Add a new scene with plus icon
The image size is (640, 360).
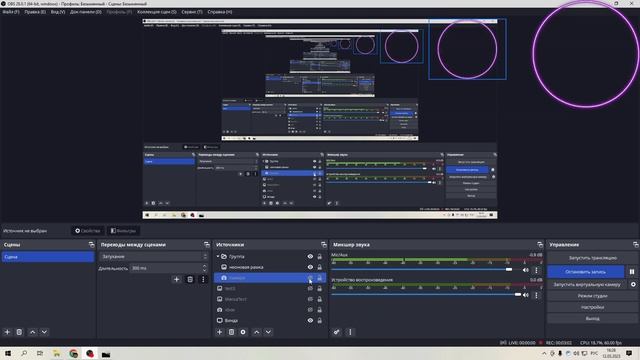point(7,332)
